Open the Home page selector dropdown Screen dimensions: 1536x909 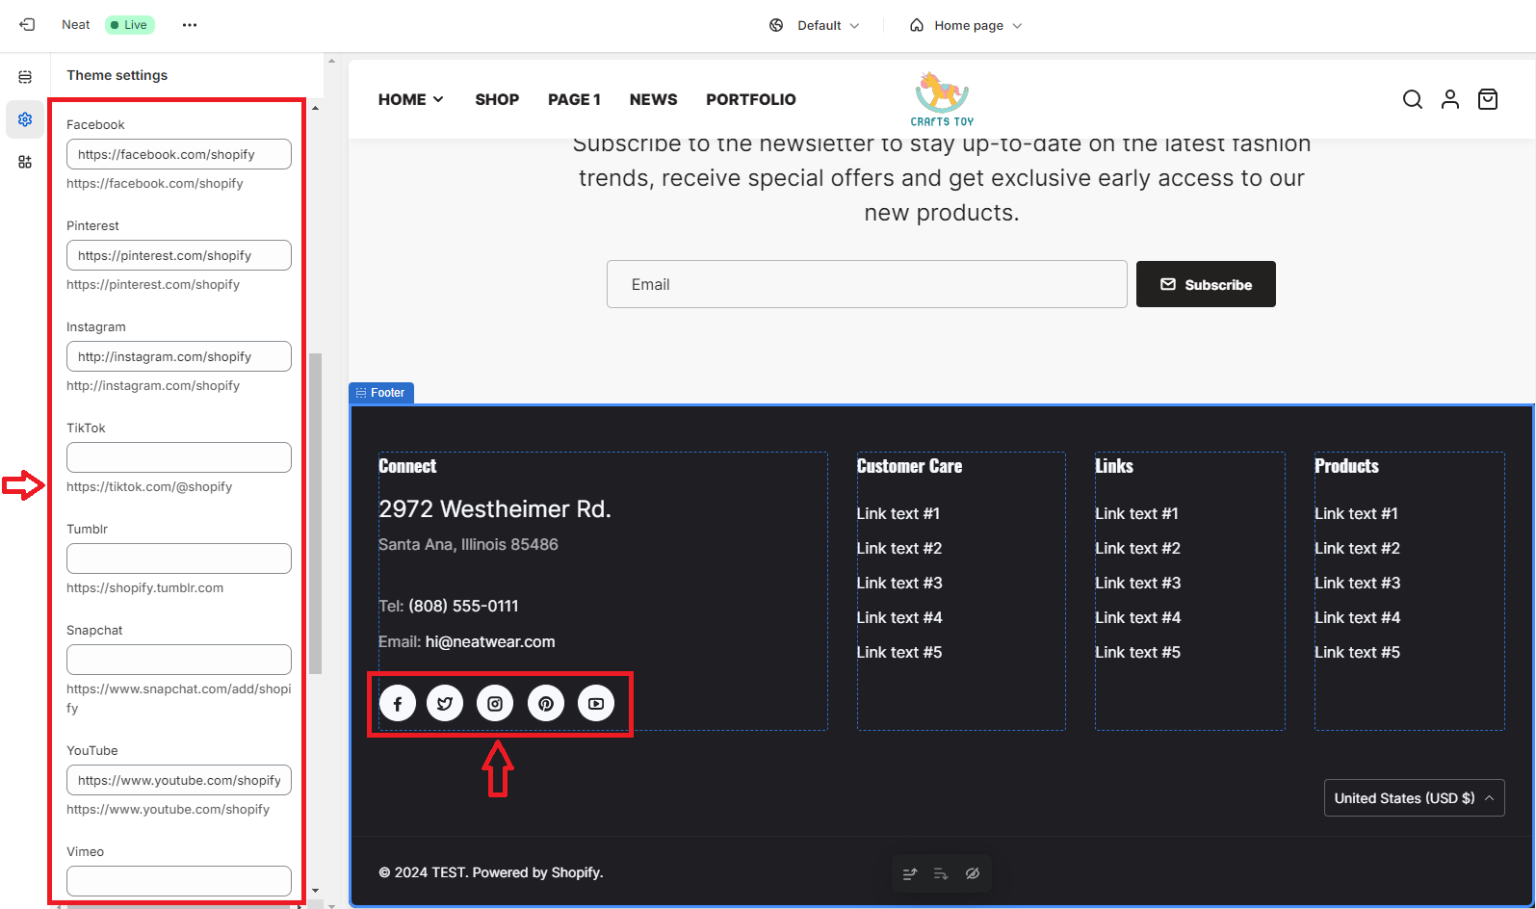(965, 25)
